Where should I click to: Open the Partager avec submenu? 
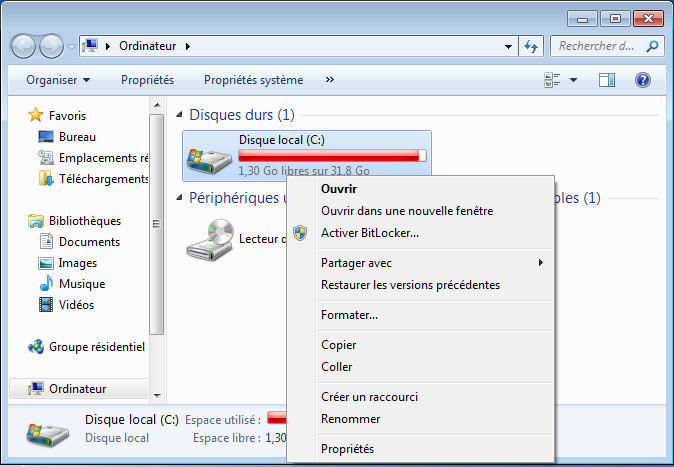[420, 263]
